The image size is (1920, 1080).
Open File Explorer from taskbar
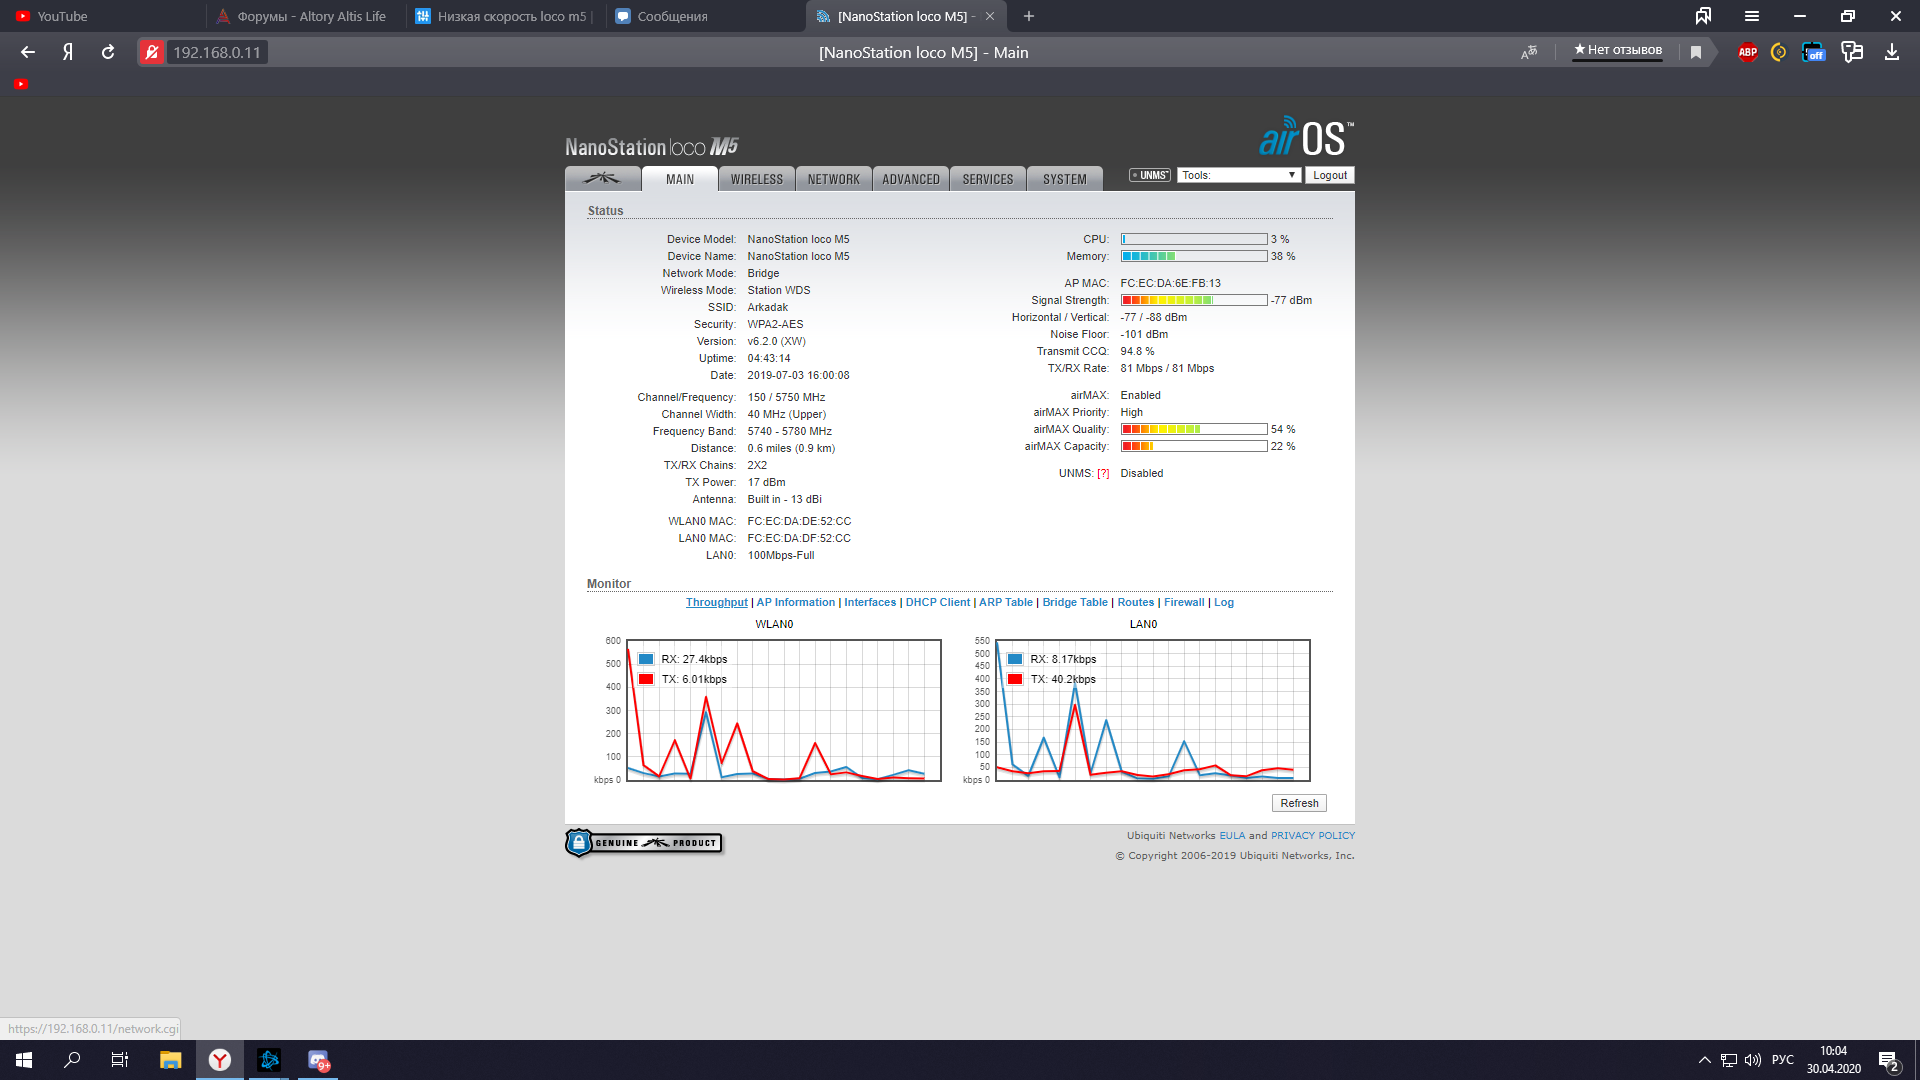pos(170,1060)
